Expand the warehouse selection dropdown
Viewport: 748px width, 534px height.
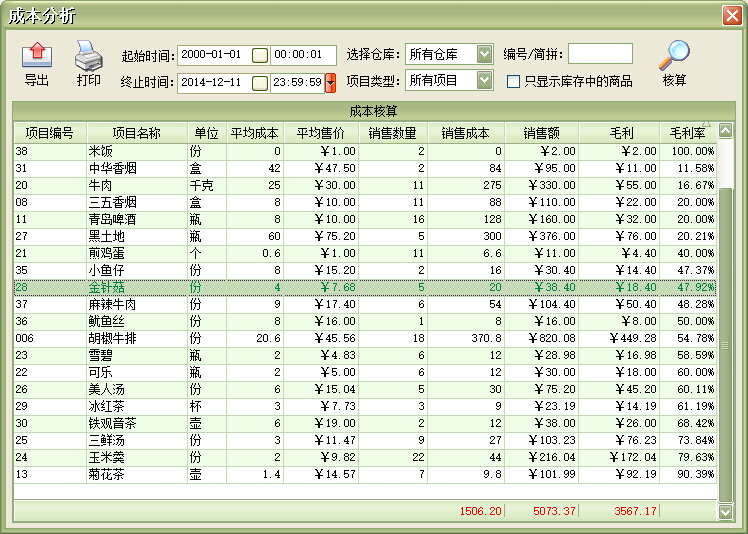click(x=484, y=54)
